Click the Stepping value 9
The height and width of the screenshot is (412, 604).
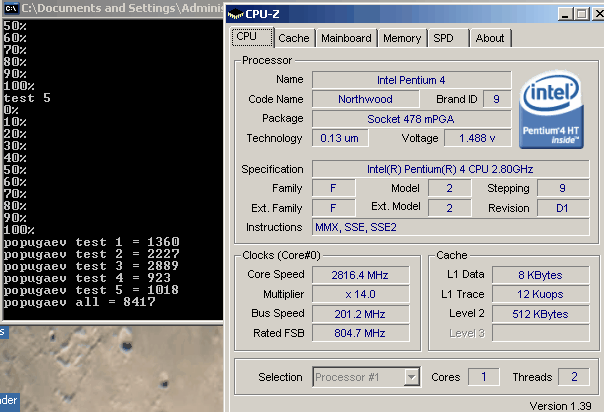(563, 188)
